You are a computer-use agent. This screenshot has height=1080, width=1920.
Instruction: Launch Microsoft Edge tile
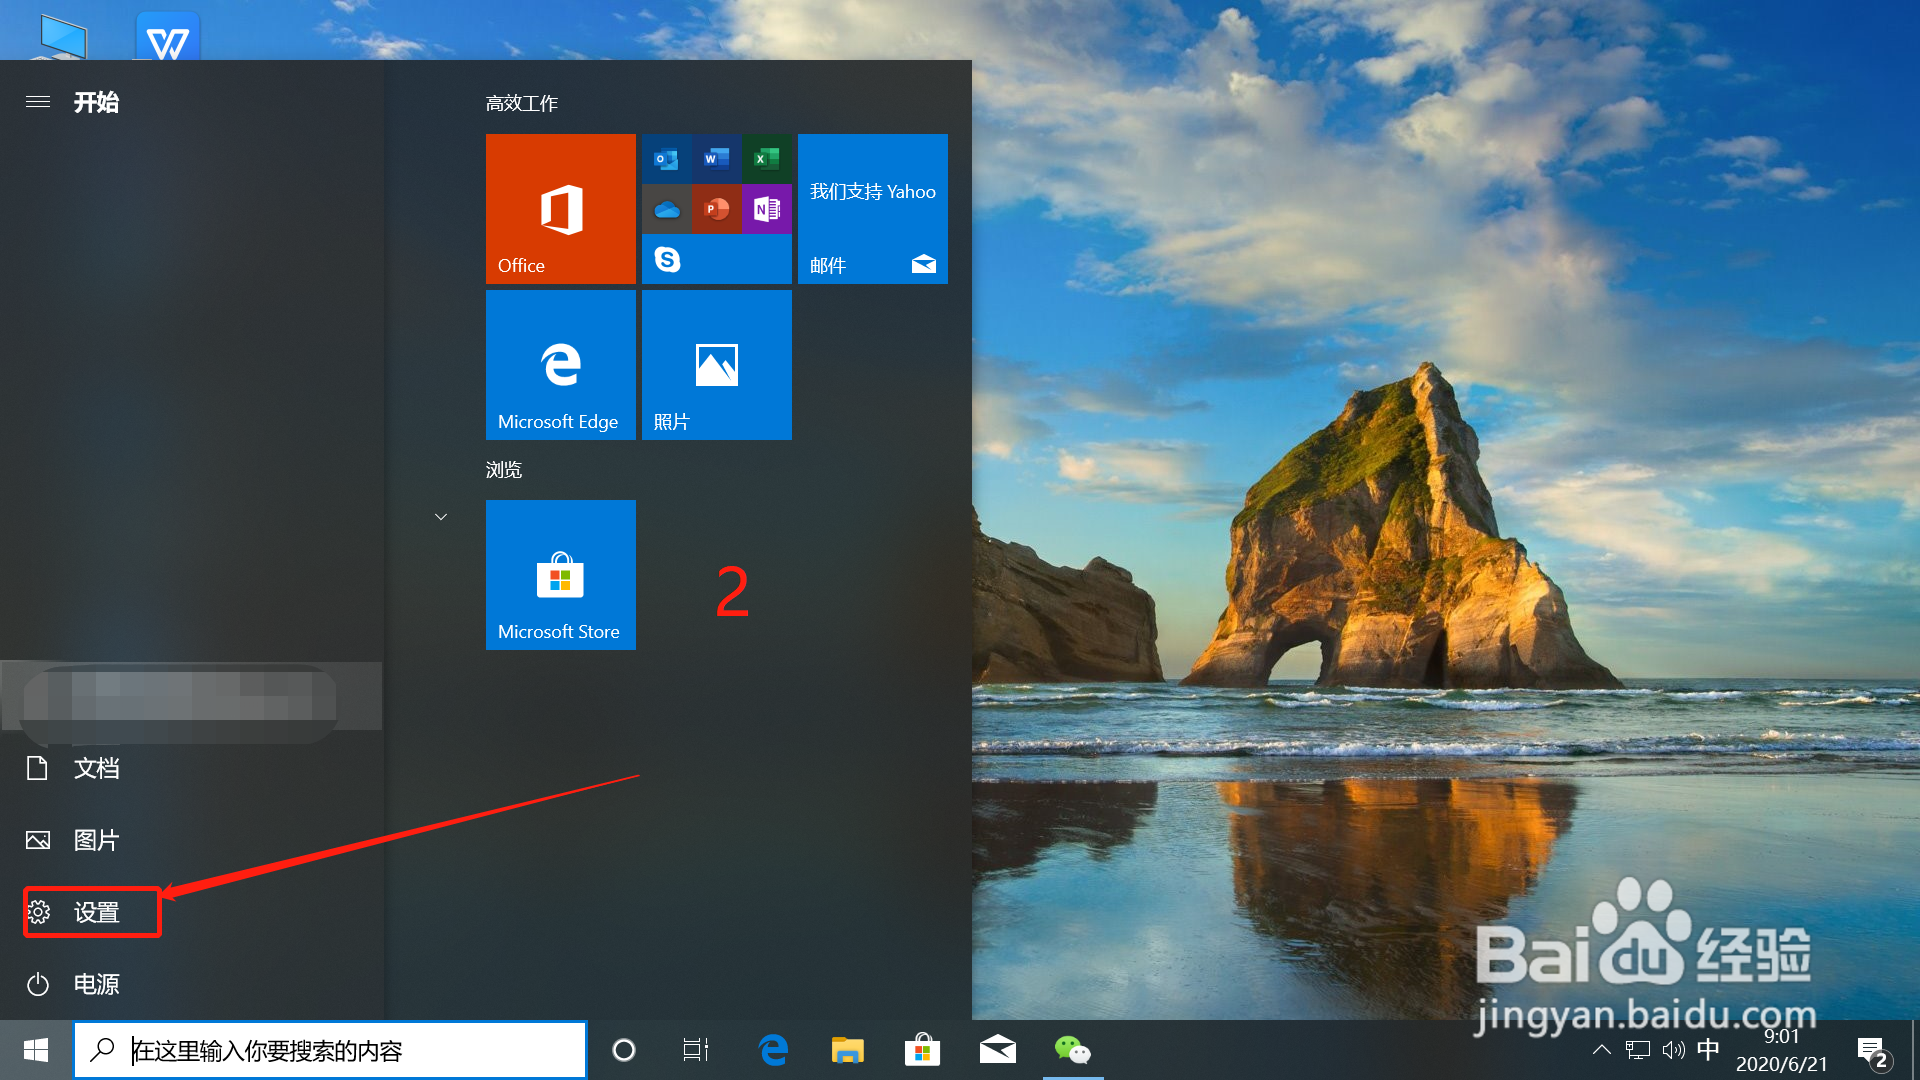[560, 364]
